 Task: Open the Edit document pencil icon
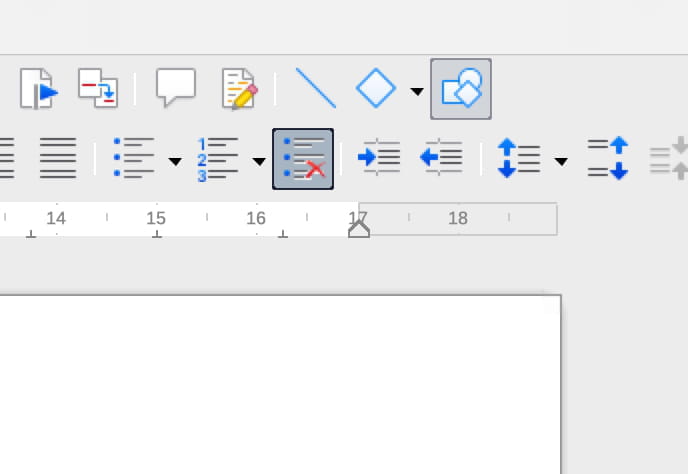pos(240,89)
